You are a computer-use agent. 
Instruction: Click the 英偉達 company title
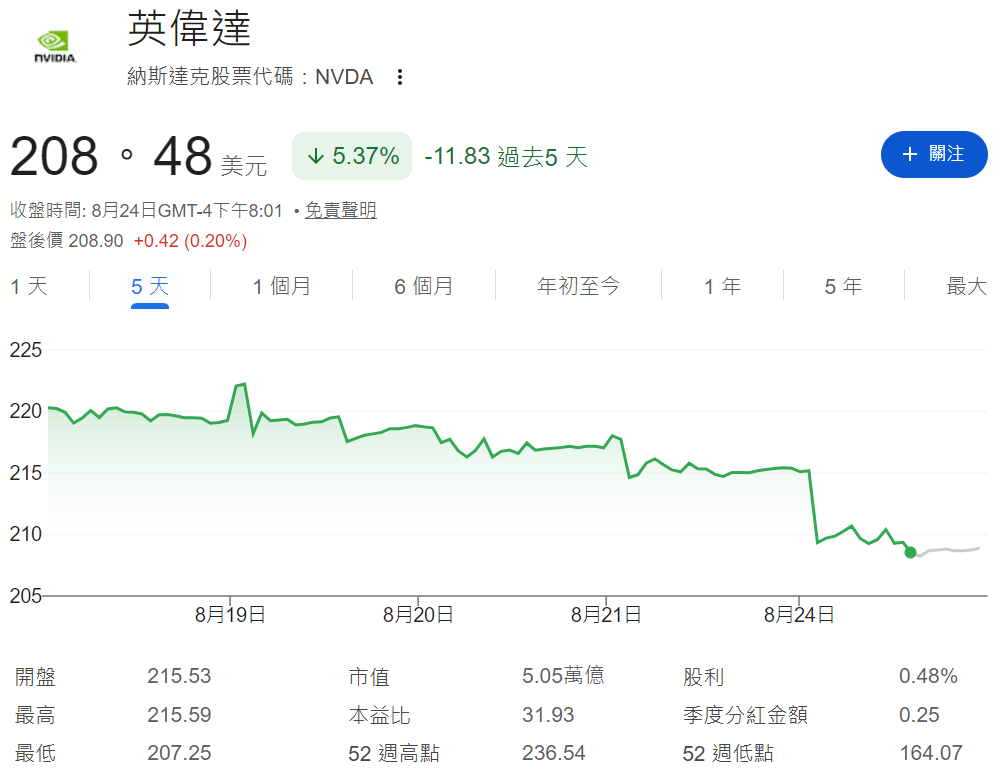(189, 29)
